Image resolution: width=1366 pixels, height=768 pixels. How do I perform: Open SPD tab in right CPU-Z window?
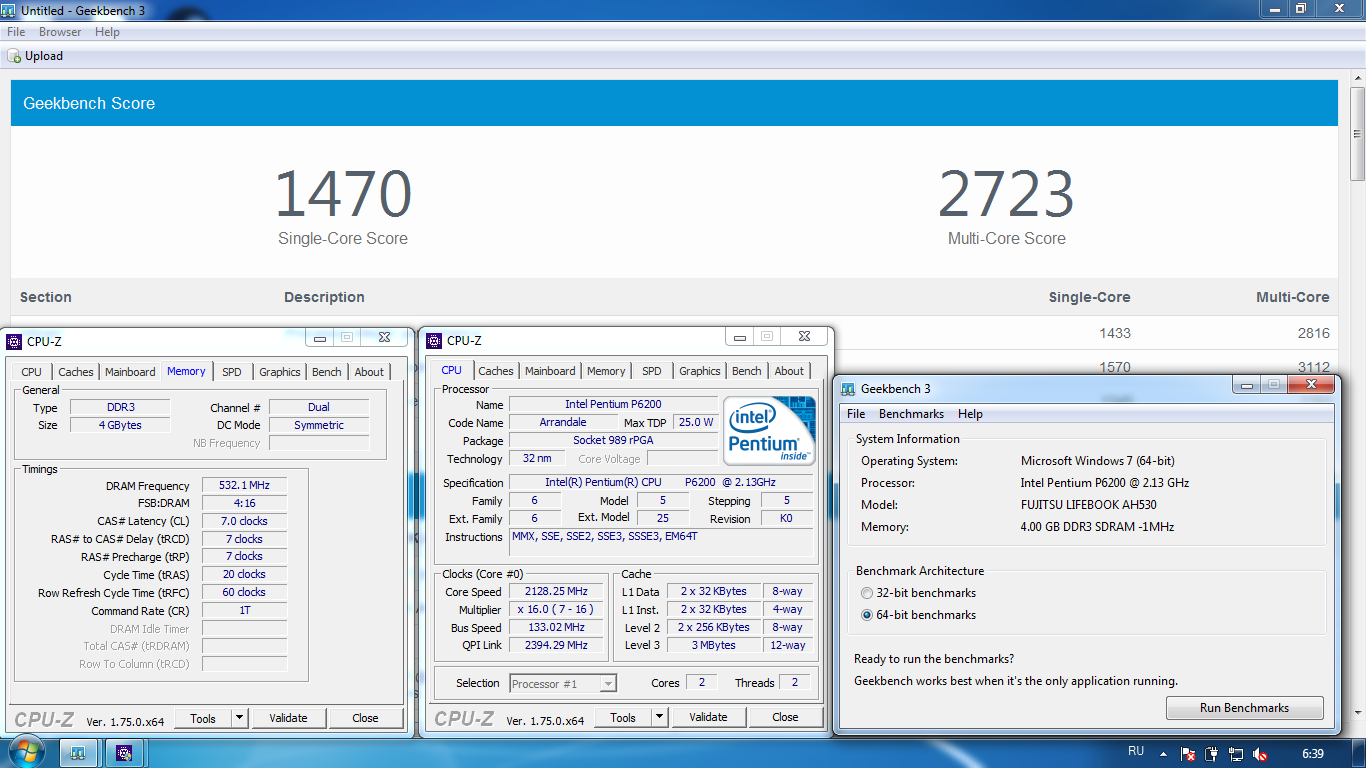coord(651,371)
